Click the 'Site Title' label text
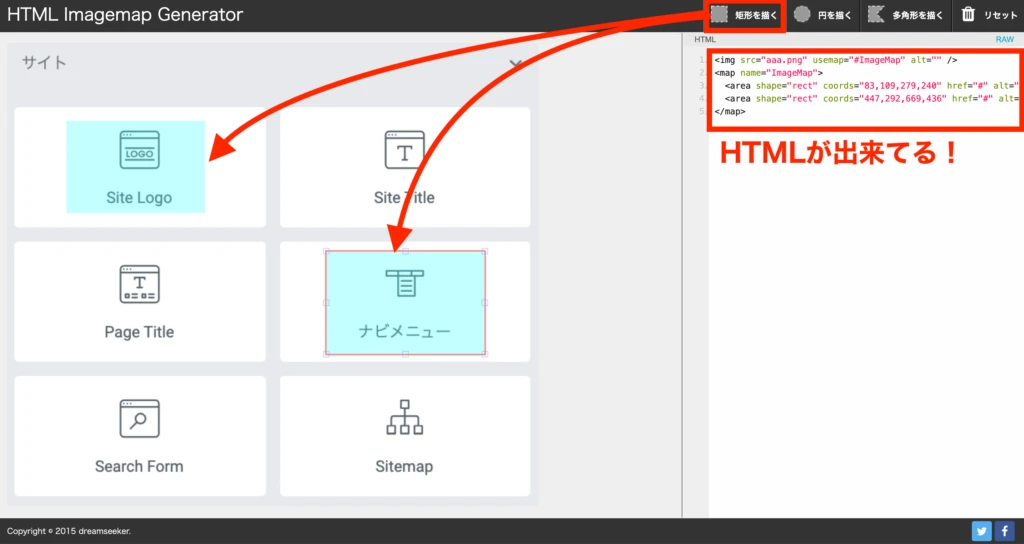The height and width of the screenshot is (544, 1024). [404, 198]
